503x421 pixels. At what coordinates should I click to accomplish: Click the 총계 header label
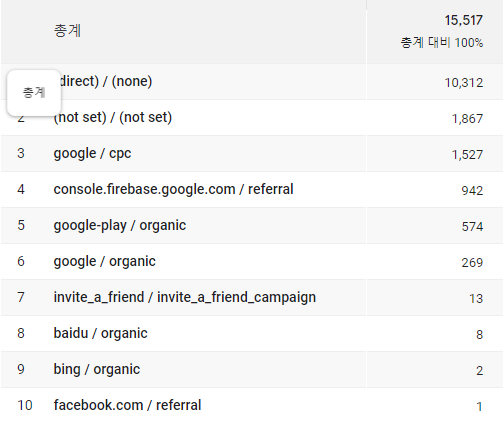click(67, 31)
